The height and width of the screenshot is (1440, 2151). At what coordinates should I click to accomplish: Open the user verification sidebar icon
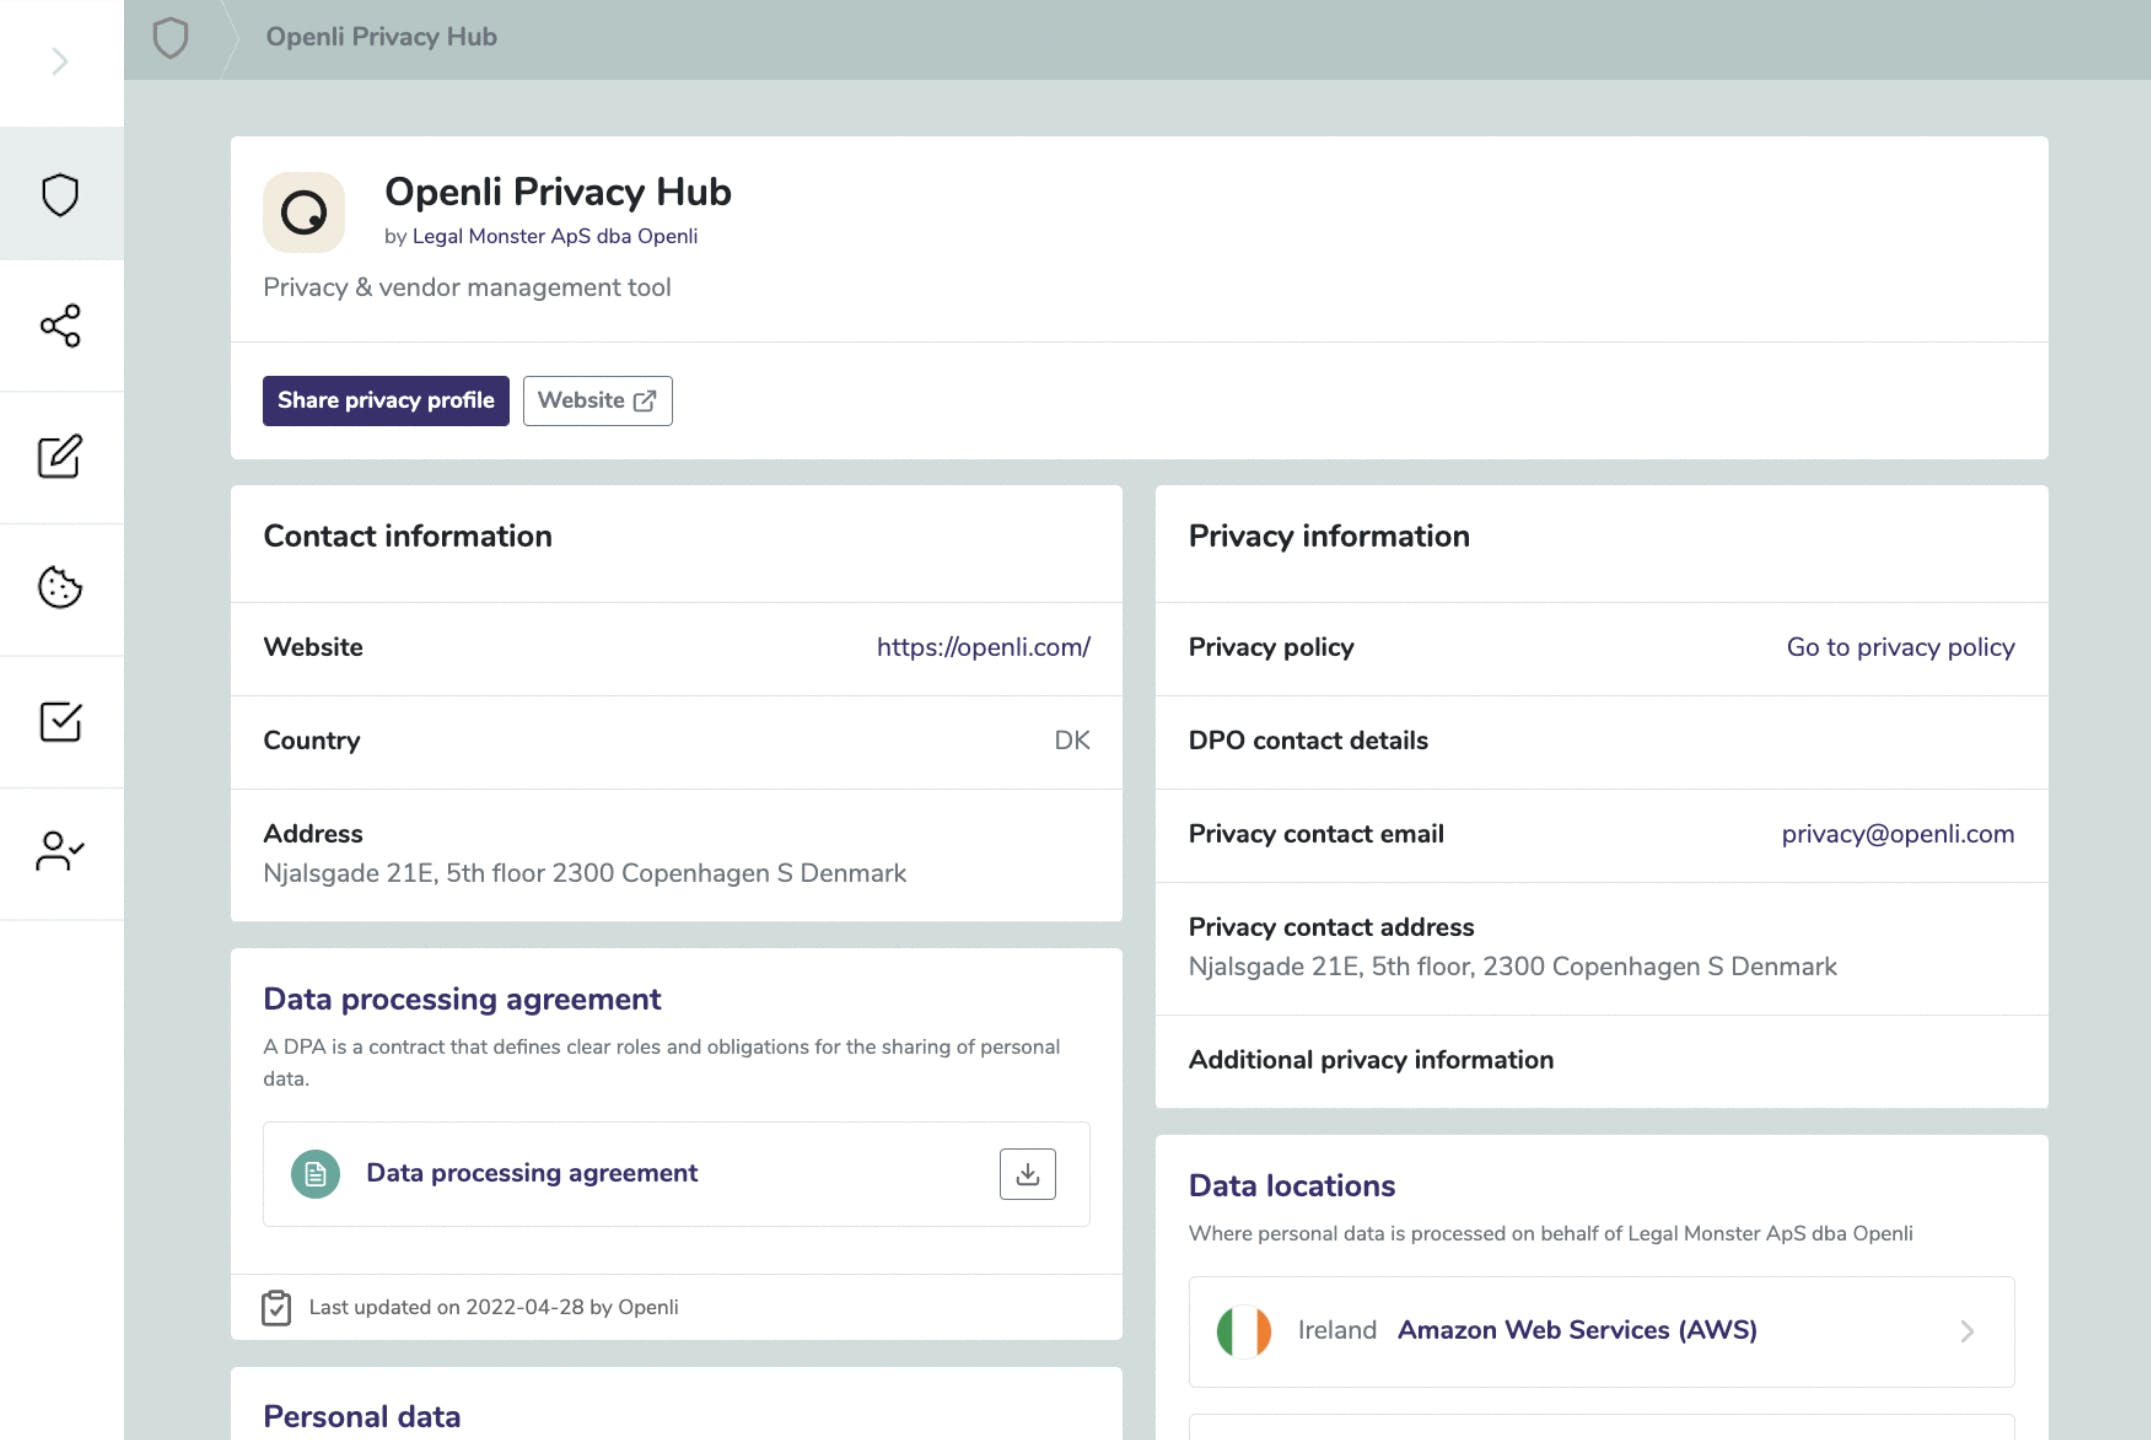click(x=60, y=852)
